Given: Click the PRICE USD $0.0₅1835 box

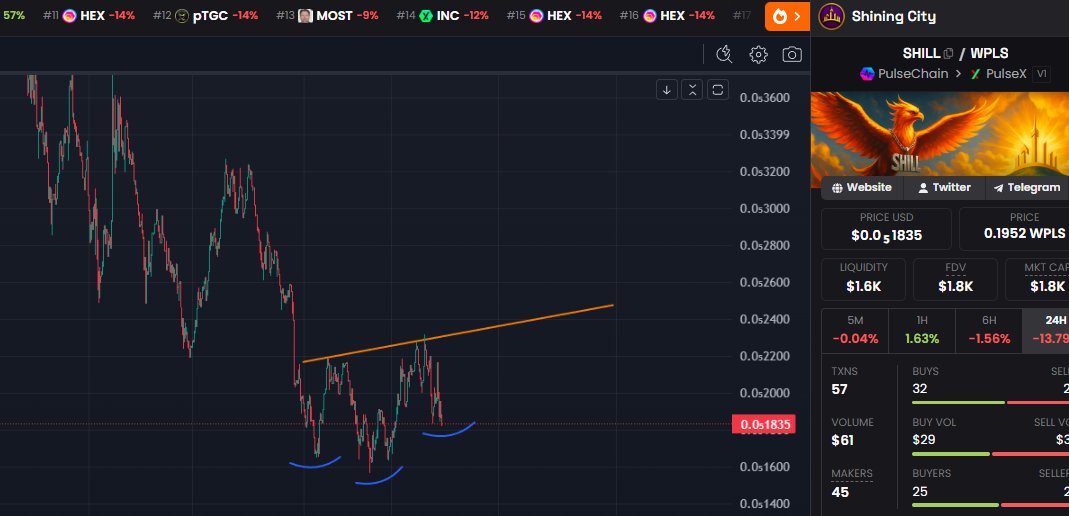Looking at the screenshot, I should point(886,228).
